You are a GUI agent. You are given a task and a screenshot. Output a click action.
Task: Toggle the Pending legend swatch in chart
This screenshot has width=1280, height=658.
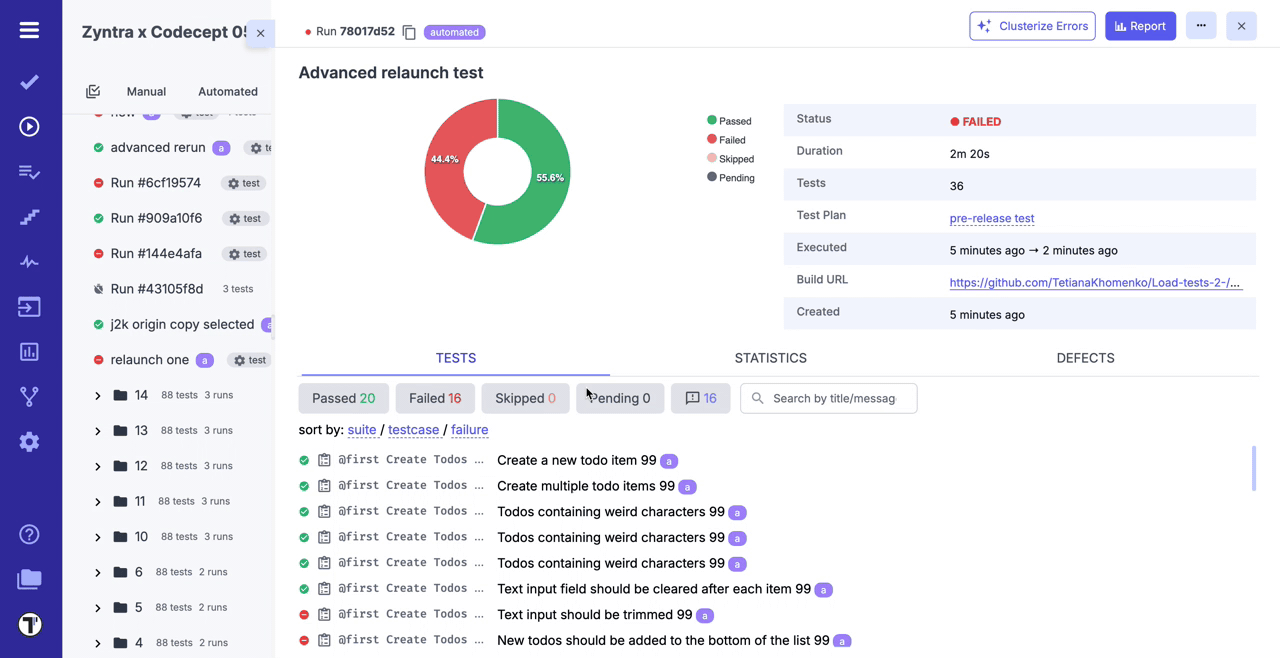(x=712, y=177)
